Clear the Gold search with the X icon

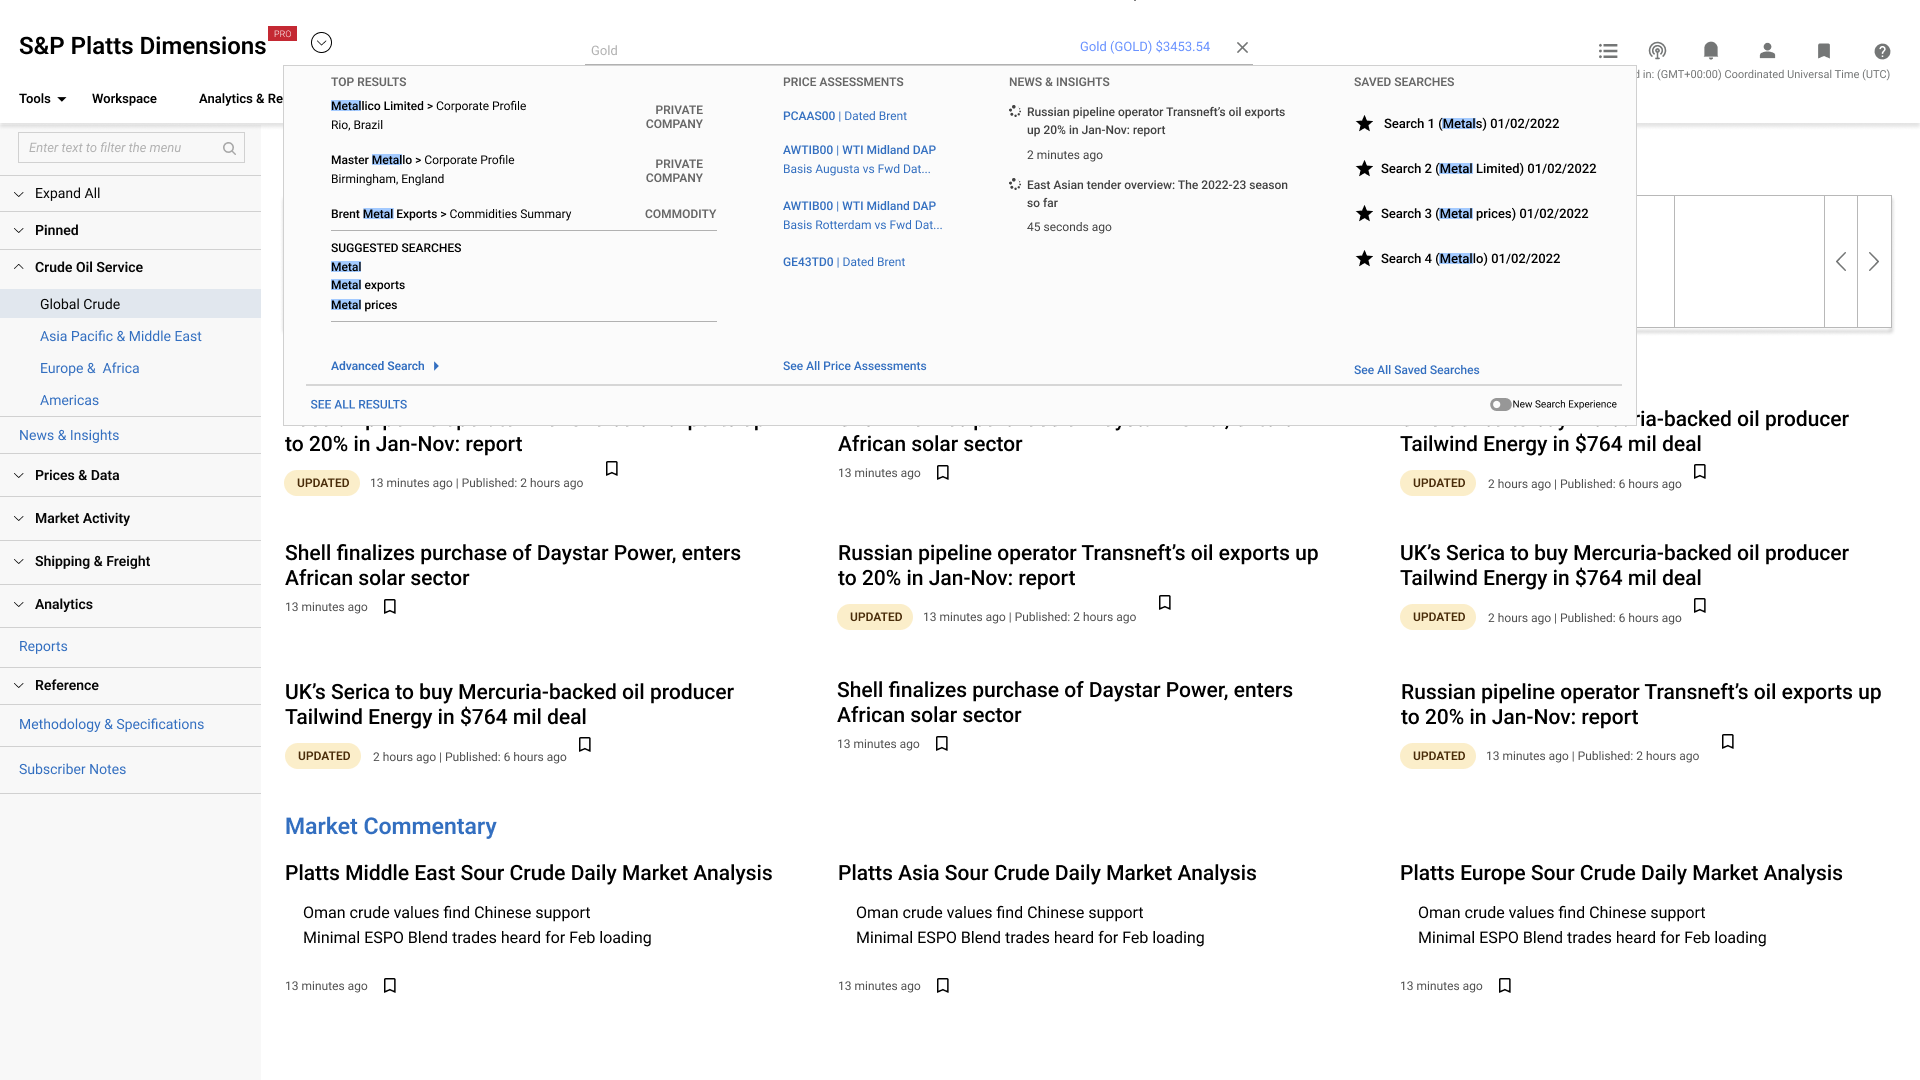(1242, 47)
